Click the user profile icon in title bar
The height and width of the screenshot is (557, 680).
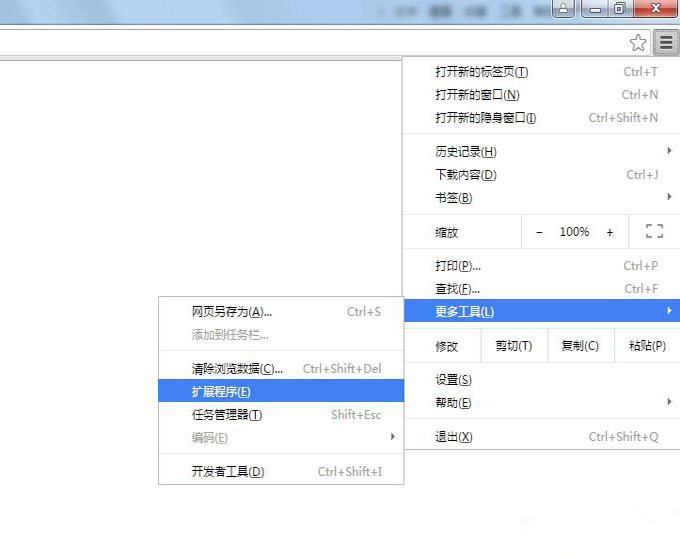coord(563,9)
